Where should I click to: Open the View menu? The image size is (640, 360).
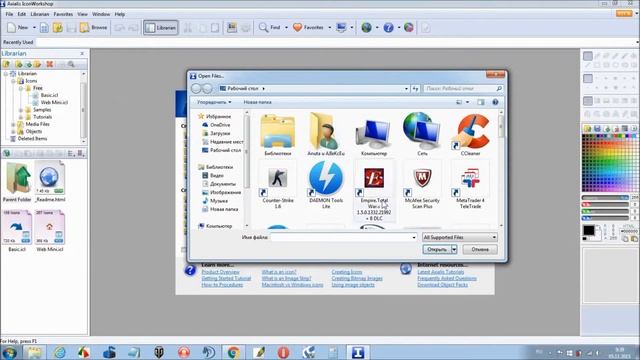82,14
